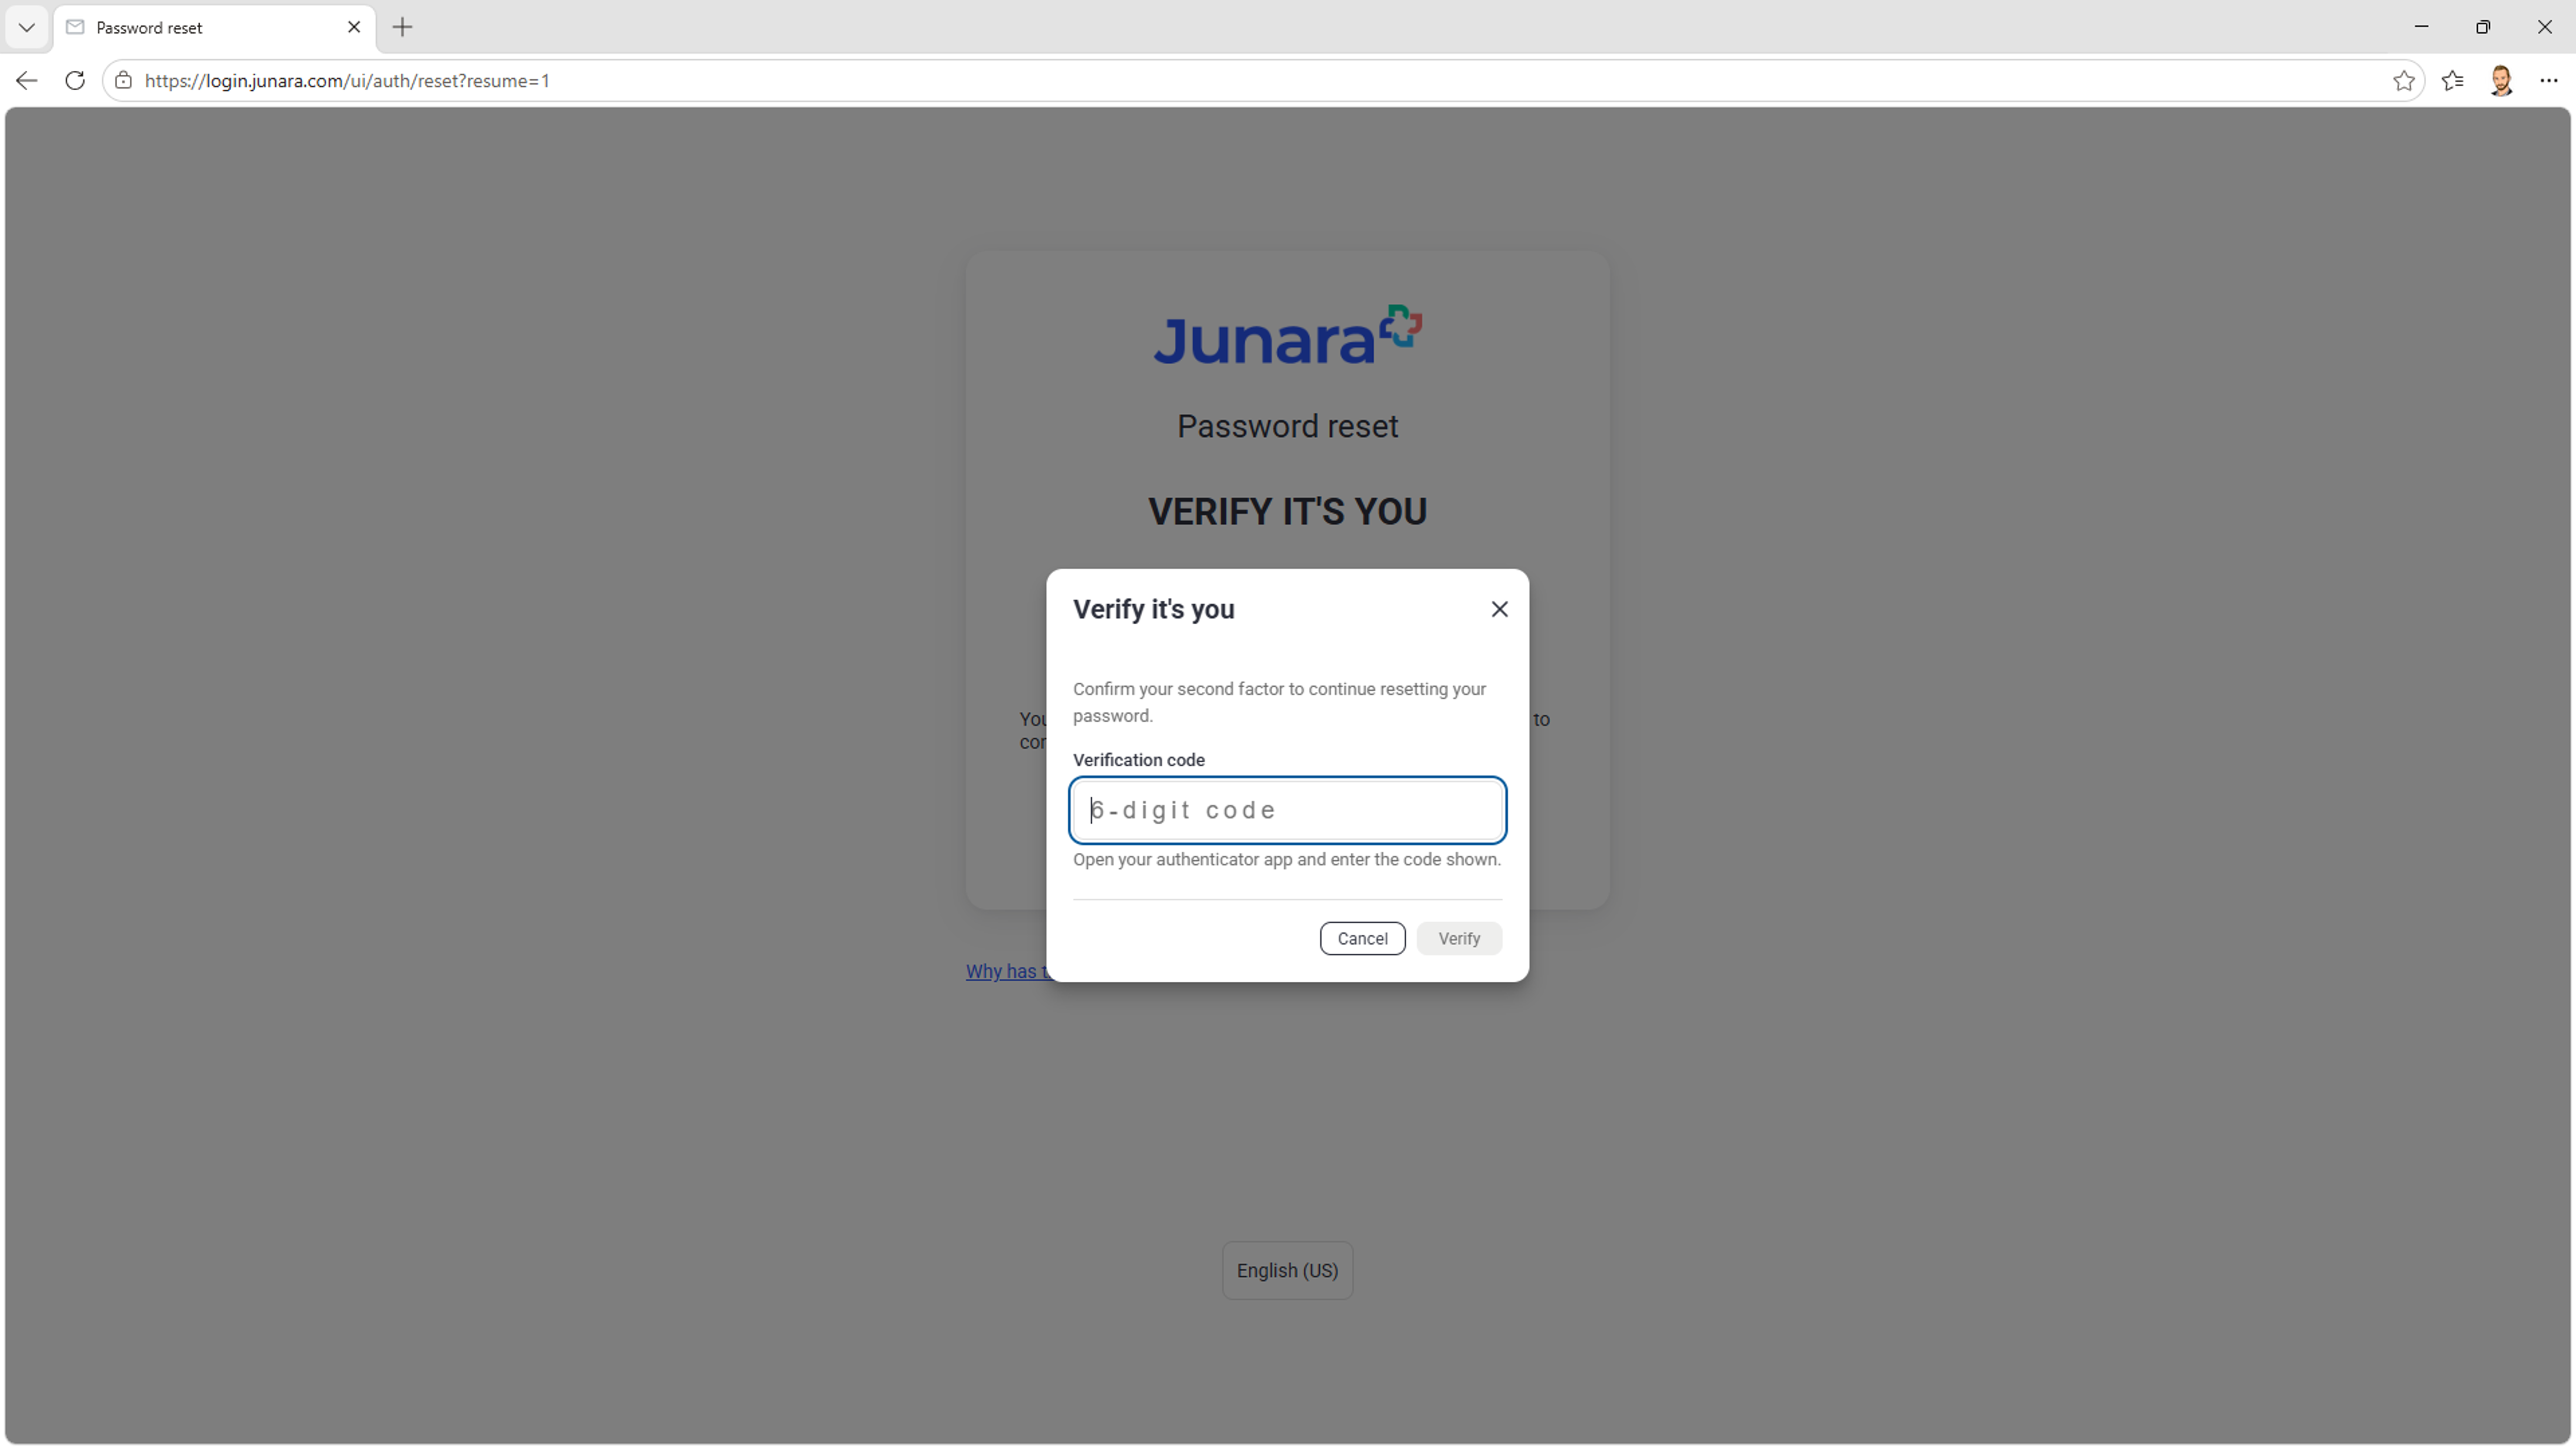The width and height of the screenshot is (2576, 1449).
Task: Select the Password reset tab
Action: tap(215, 27)
